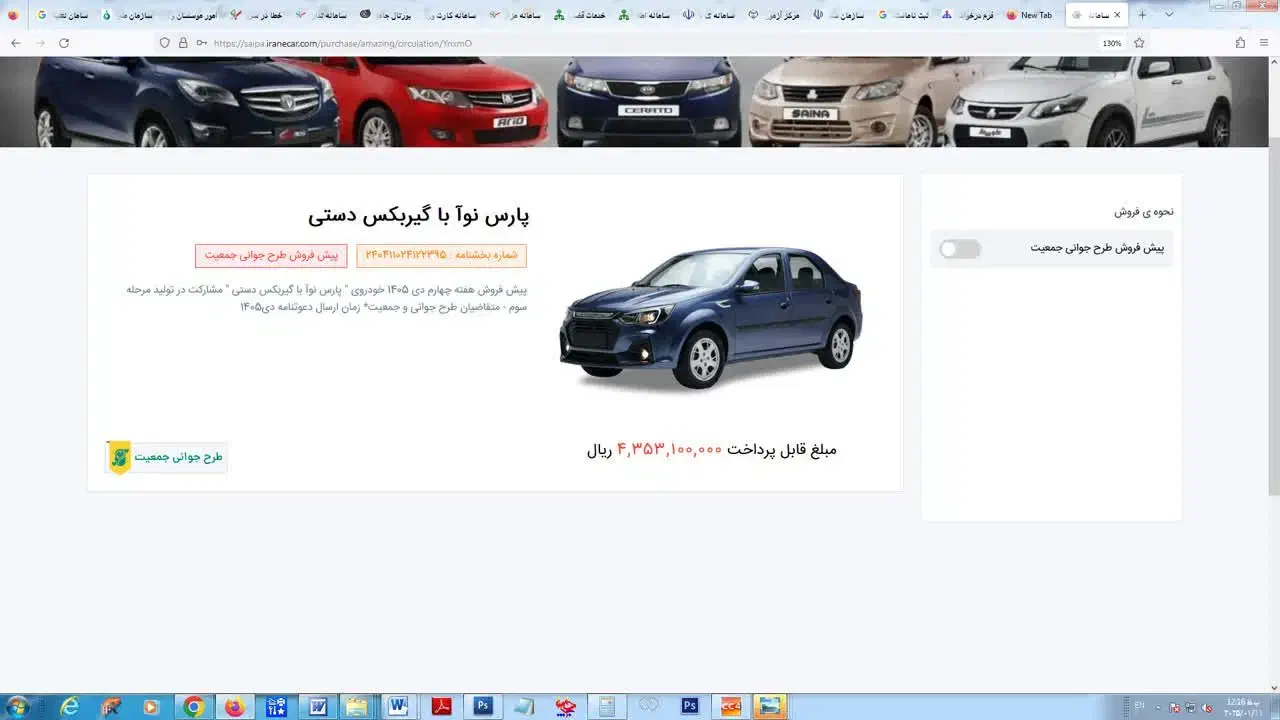The height and width of the screenshot is (720, 1280).
Task: Open Google Chrome from the taskbar
Action: click(193, 707)
